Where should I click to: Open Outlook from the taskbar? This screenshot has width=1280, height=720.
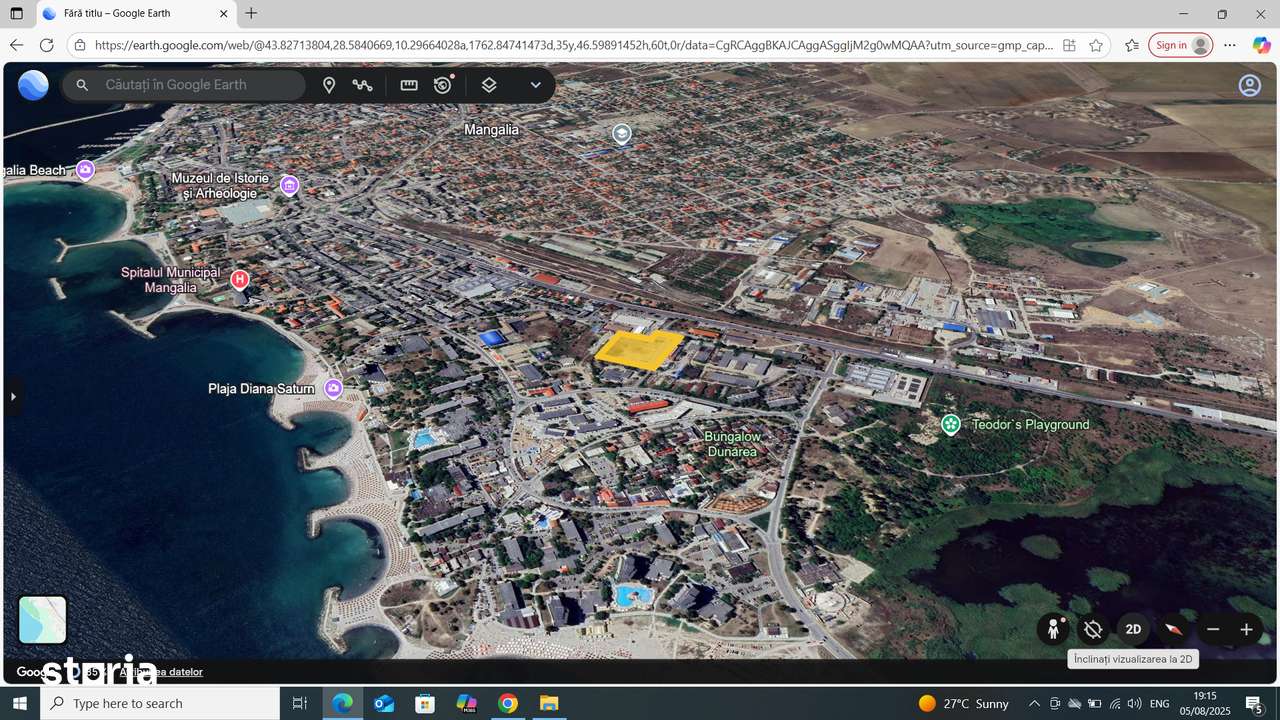point(384,703)
